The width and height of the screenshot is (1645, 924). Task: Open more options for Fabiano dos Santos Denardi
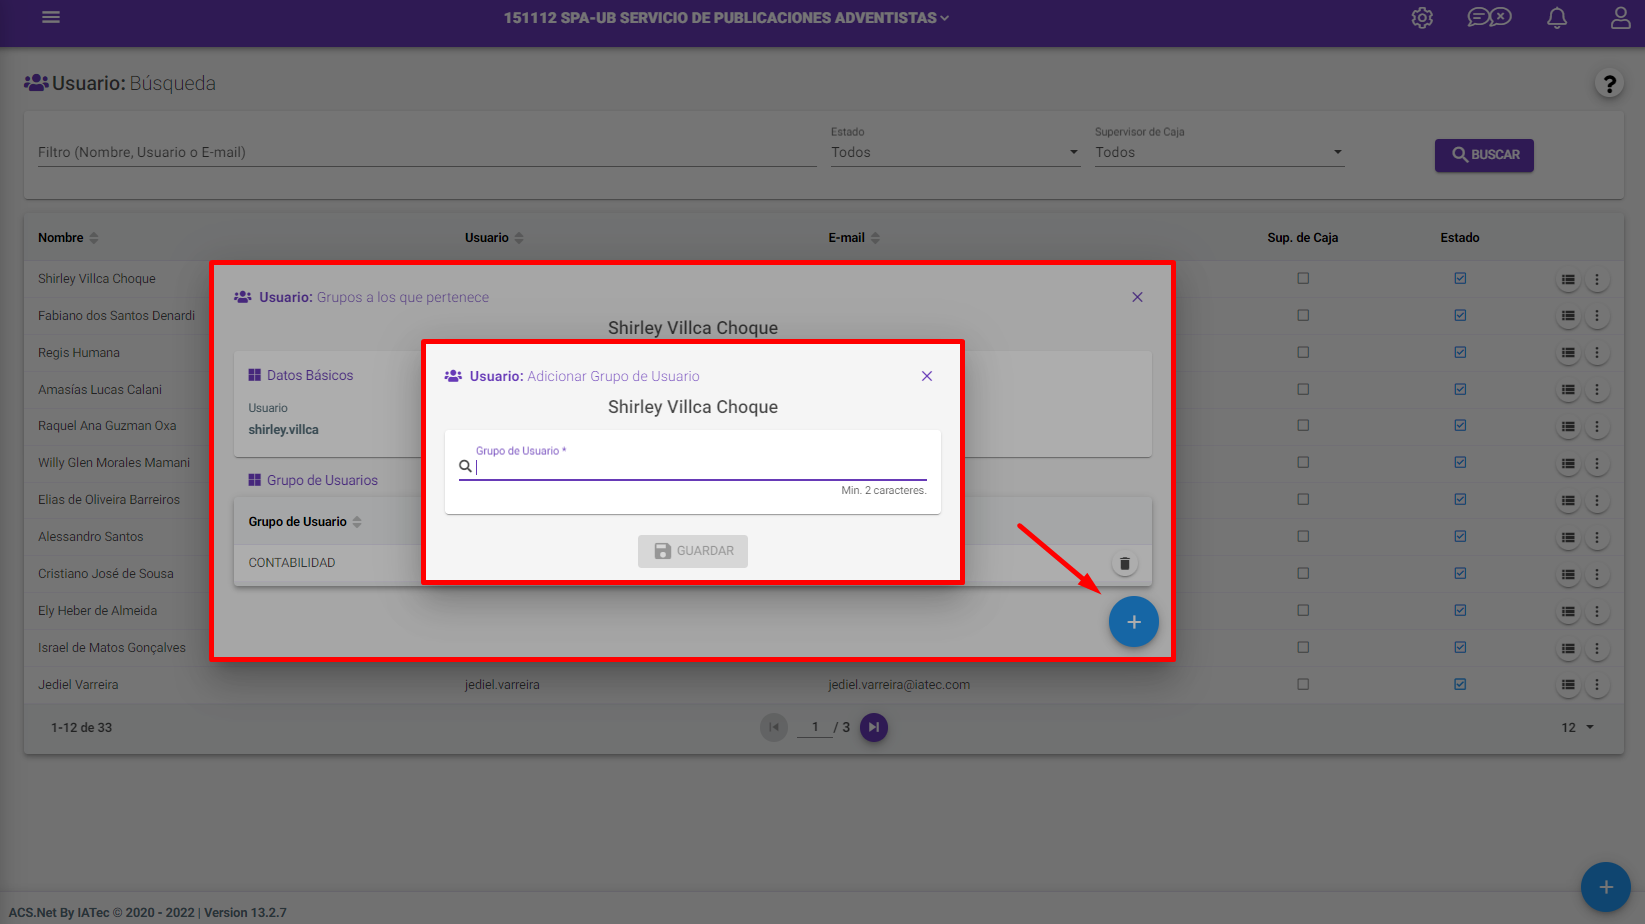click(x=1597, y=316)
